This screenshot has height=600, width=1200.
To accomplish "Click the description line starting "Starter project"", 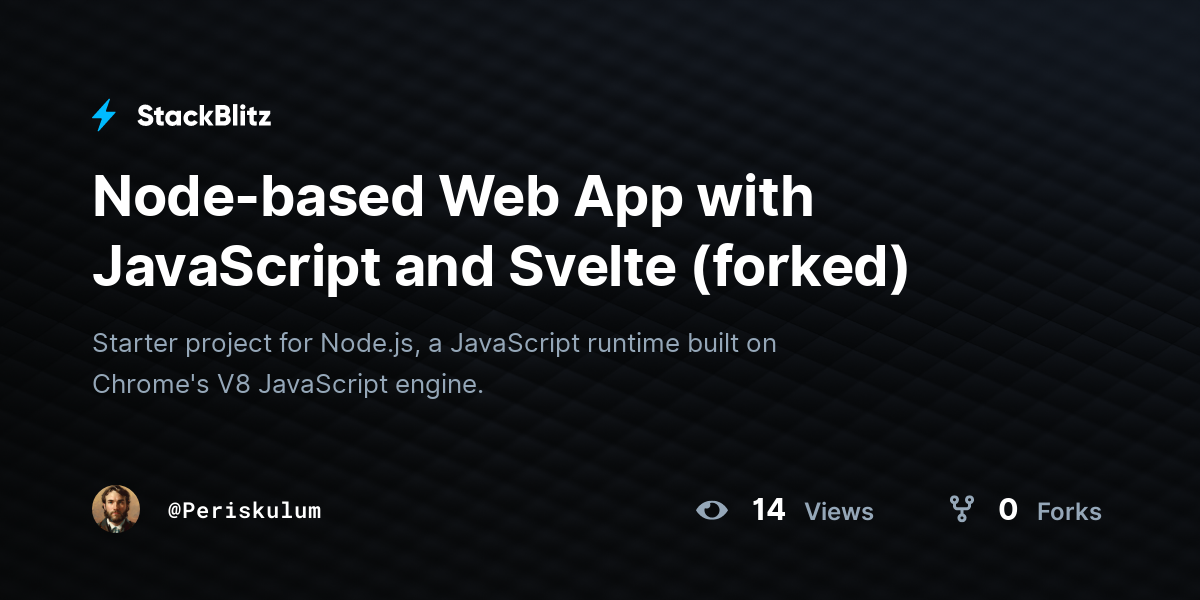I will click(x=435, y=344).
